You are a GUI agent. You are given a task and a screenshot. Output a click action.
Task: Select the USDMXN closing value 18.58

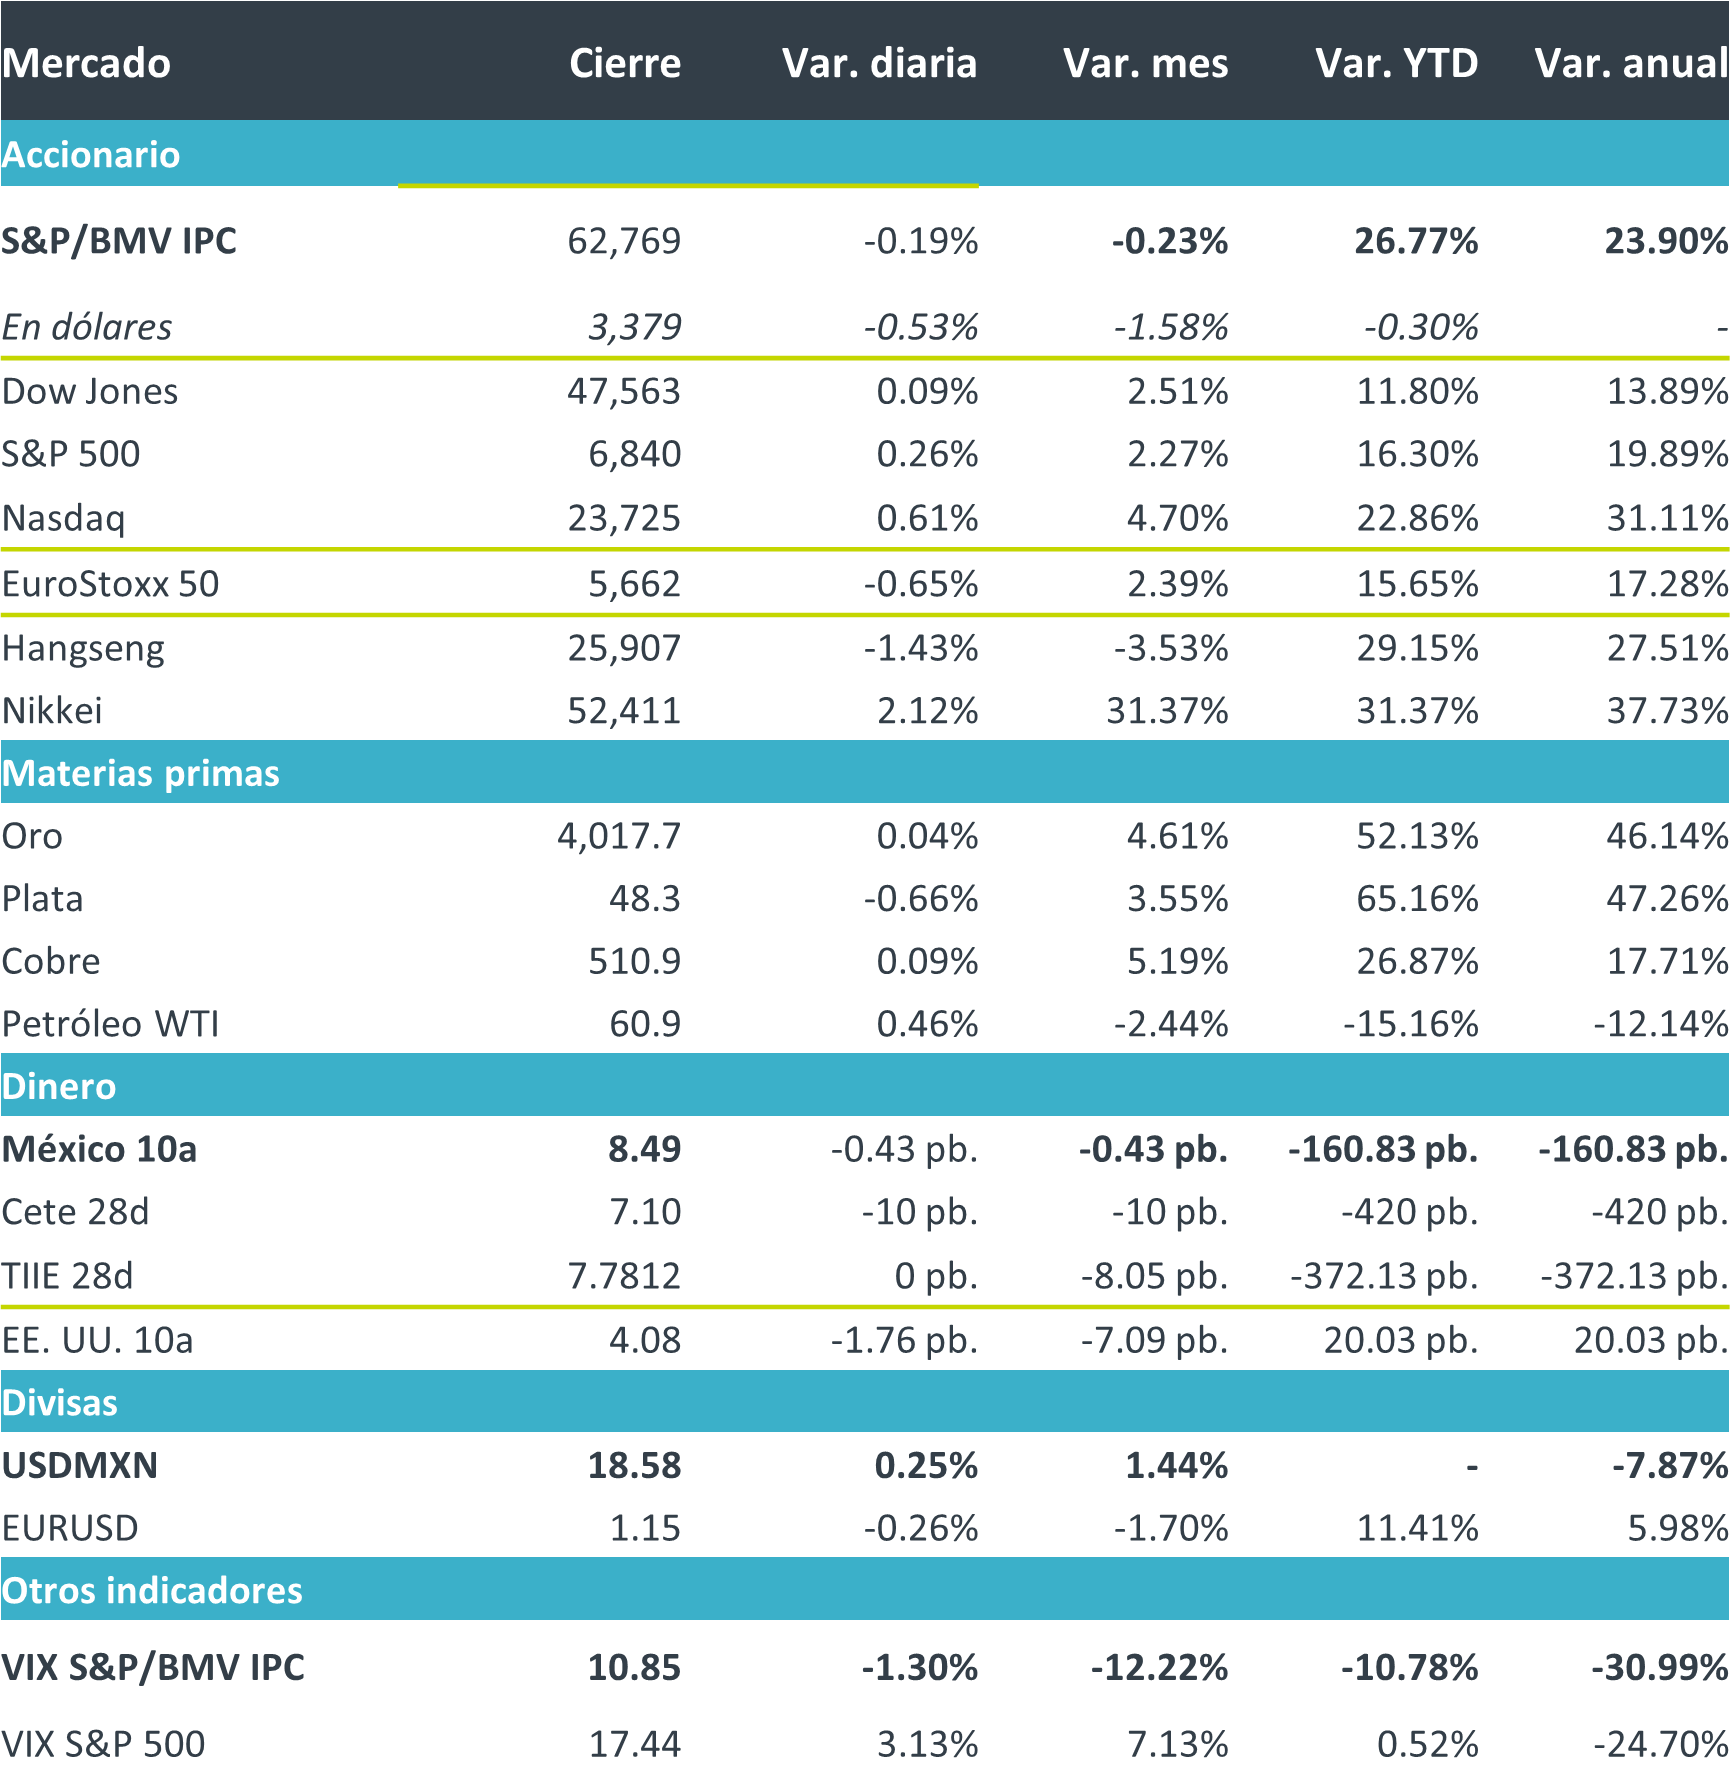pyautogui.click(x=634, y=1465)
